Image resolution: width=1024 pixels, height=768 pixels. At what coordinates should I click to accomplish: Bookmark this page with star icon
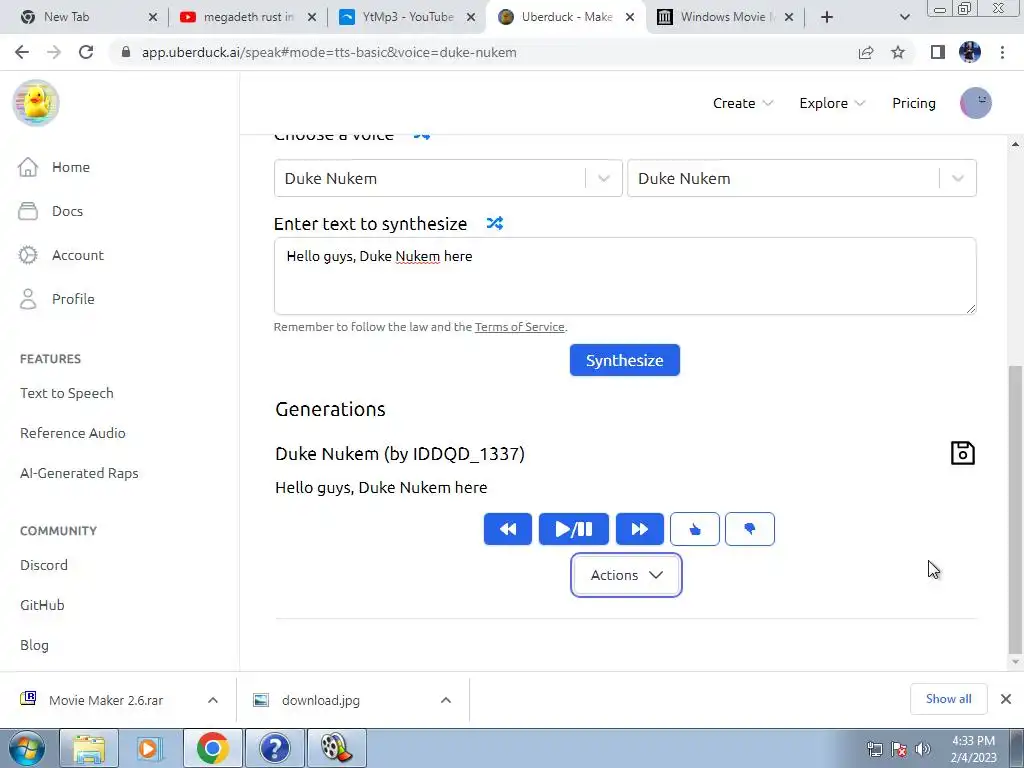(898, 52)
